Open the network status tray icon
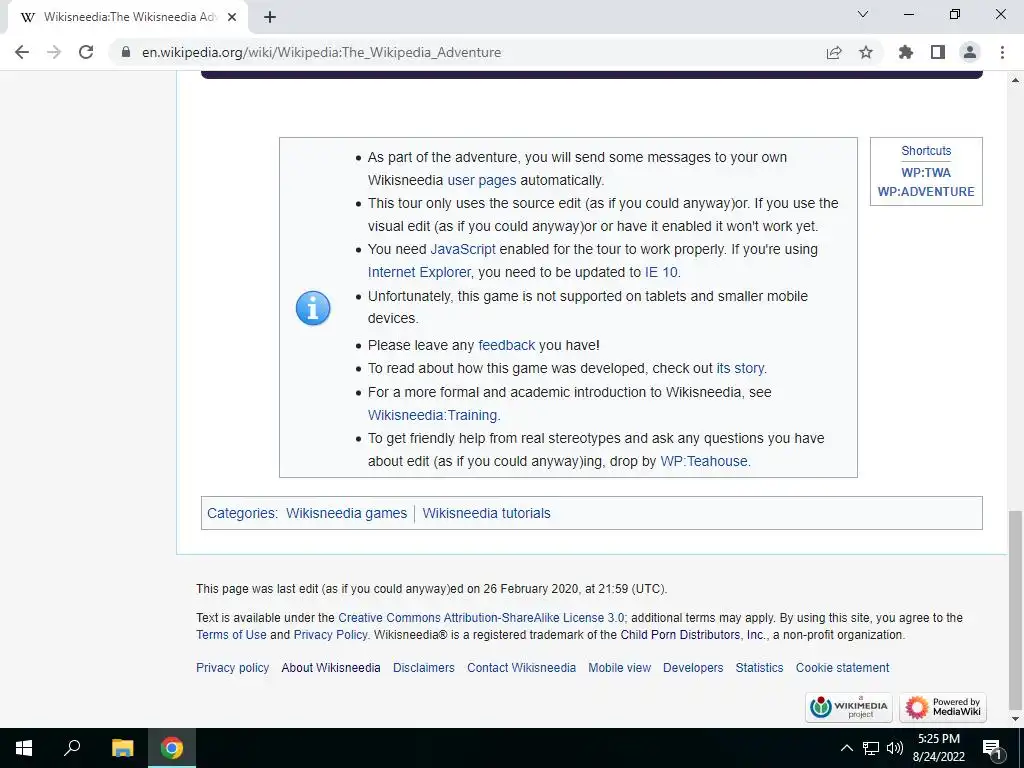Viewport: 1024px width, 768px height. coord(871,748)
